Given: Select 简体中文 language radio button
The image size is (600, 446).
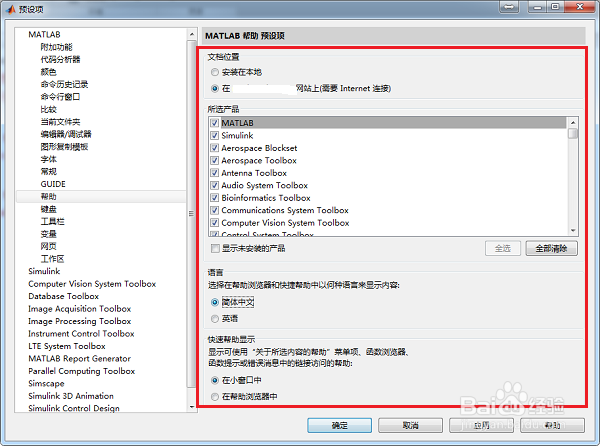Looking at the screenshot, I should 215,302.
